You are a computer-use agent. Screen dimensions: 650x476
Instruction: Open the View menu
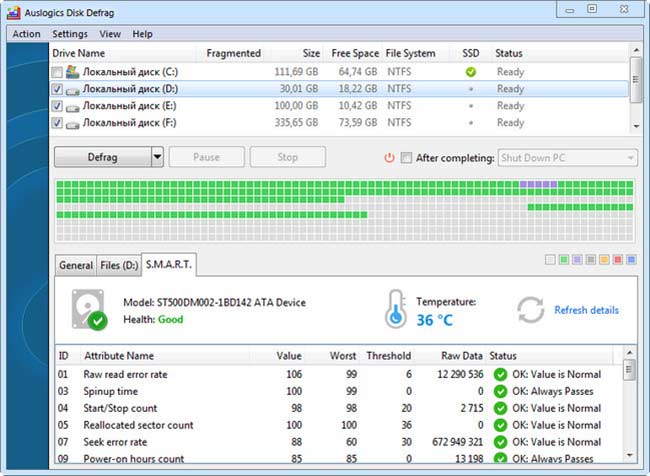coord(110,34)
